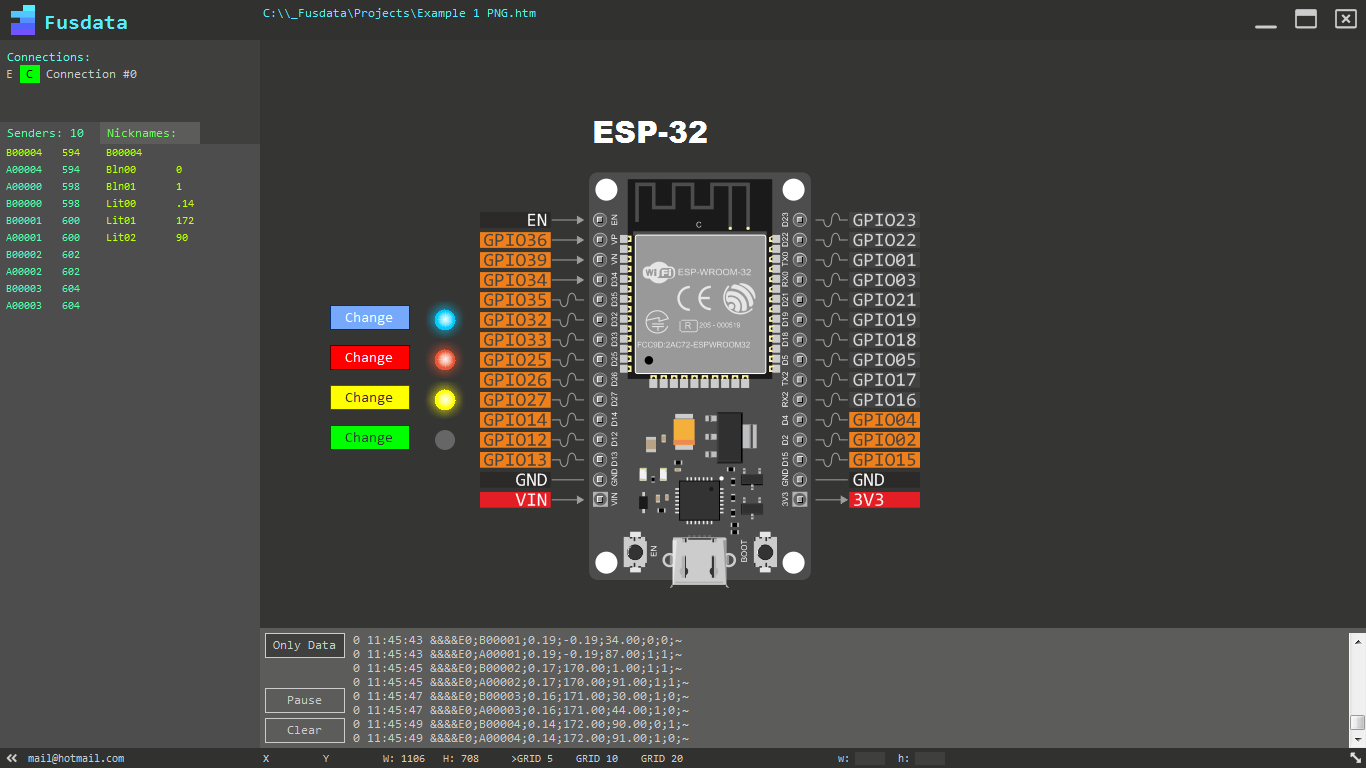
Task: Click the mail@hotmail.com account label
Action: 76,758
